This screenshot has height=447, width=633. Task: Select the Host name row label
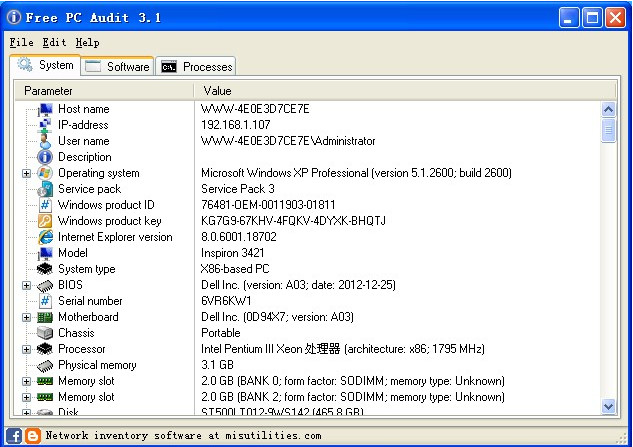pyautogui.click(x=84, y=109)
